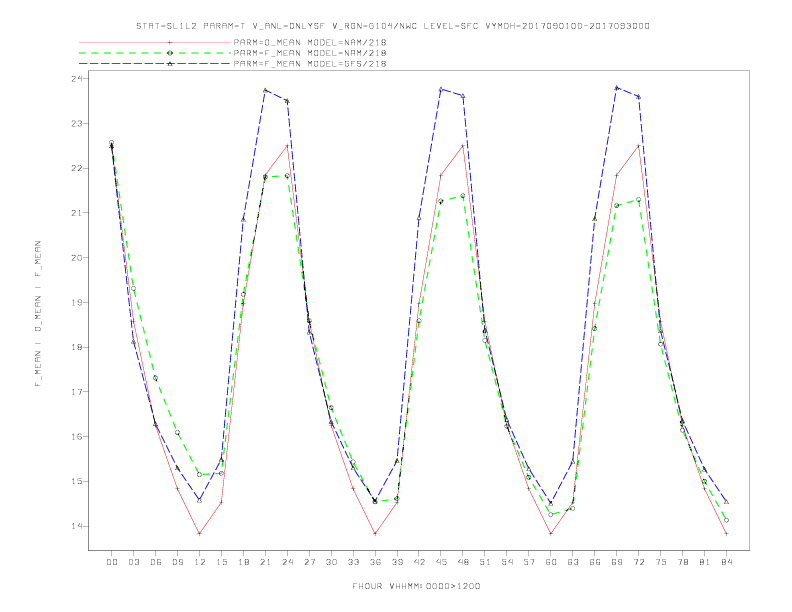Click y-axis tick value 18
The image size is (792, 612).
[77, 347]
